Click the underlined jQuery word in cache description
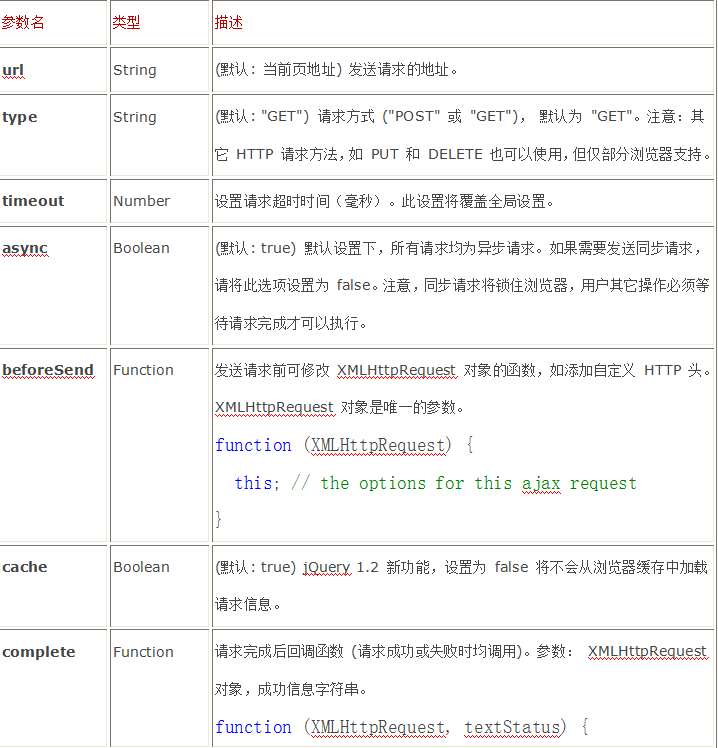Image resolution: width=718 pixels, height=748 pixels. 326,567
